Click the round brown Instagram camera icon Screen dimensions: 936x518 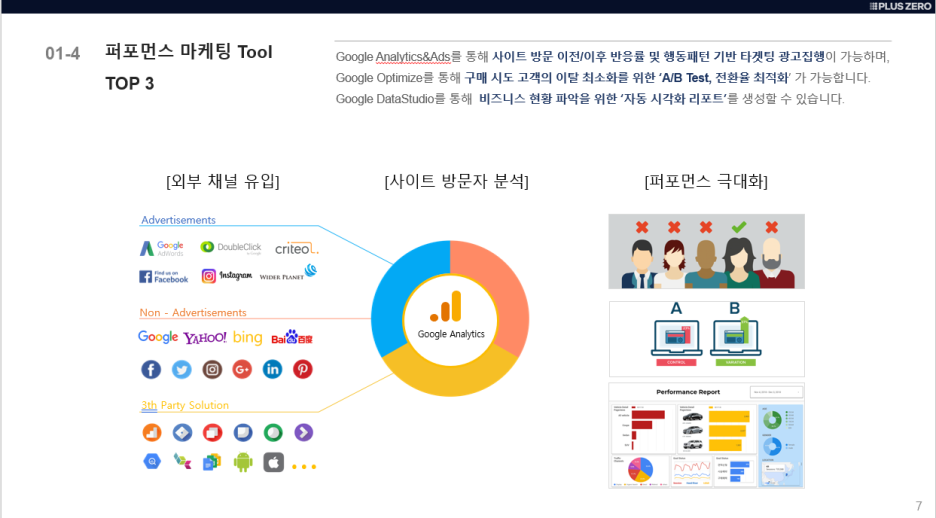pyautogui.click(x=212, y=369)
